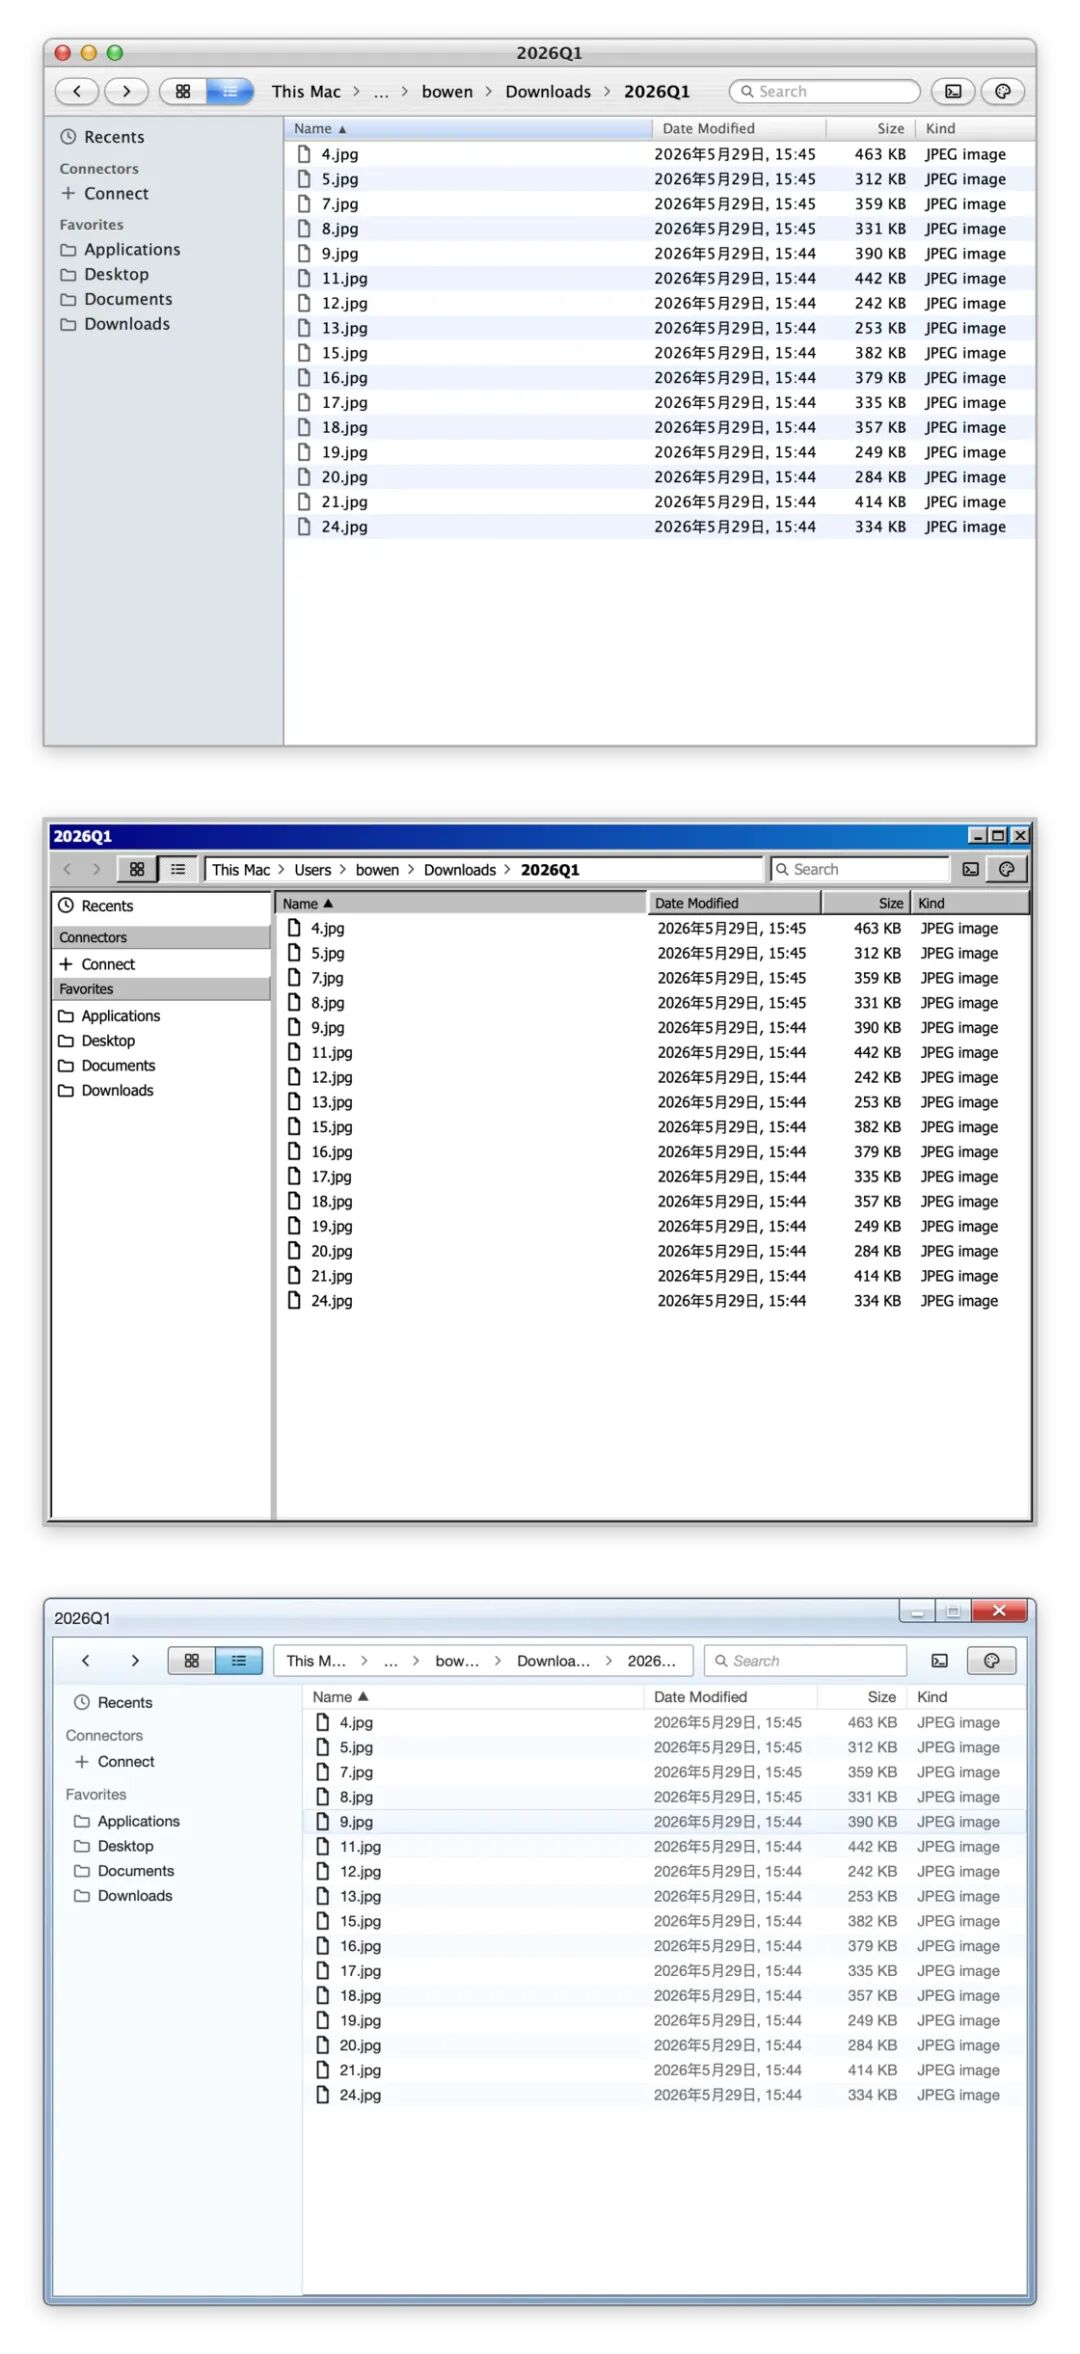Select 11.jpg in the Aqua-style window
The image size is (1080, 2354).
point(660,278)
